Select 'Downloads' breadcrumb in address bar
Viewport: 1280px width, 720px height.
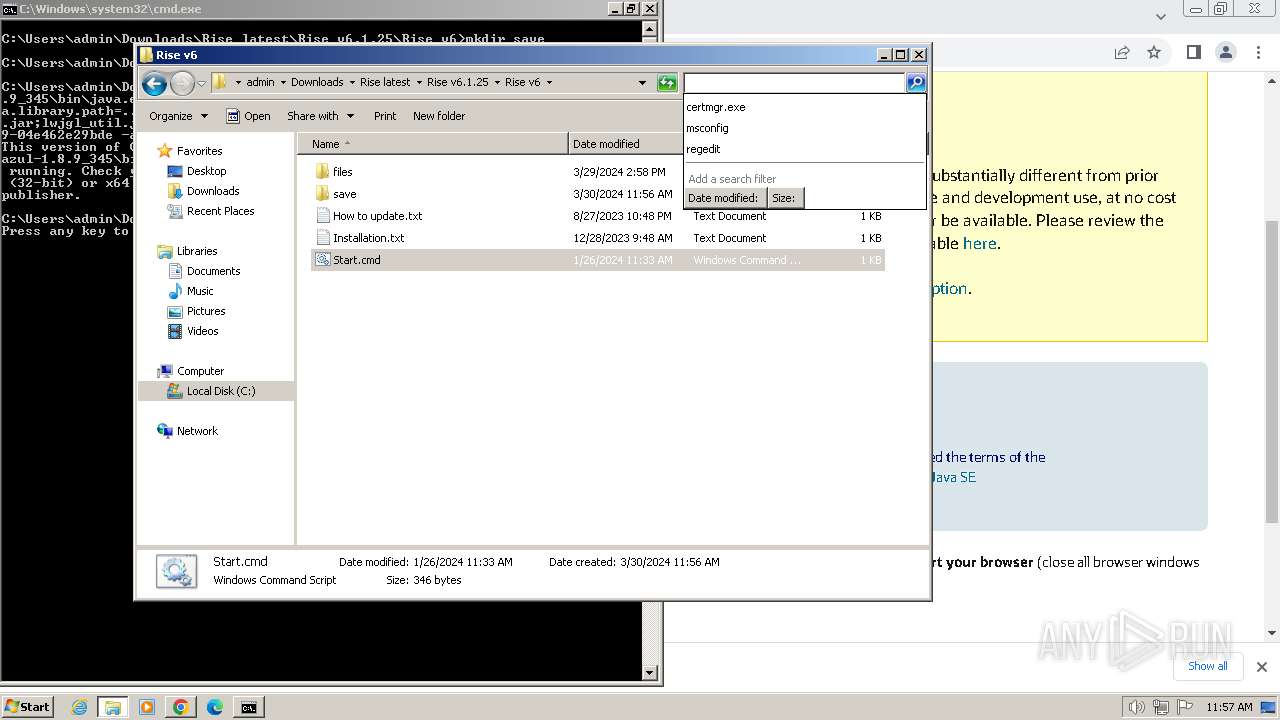[x=317, y=82]
